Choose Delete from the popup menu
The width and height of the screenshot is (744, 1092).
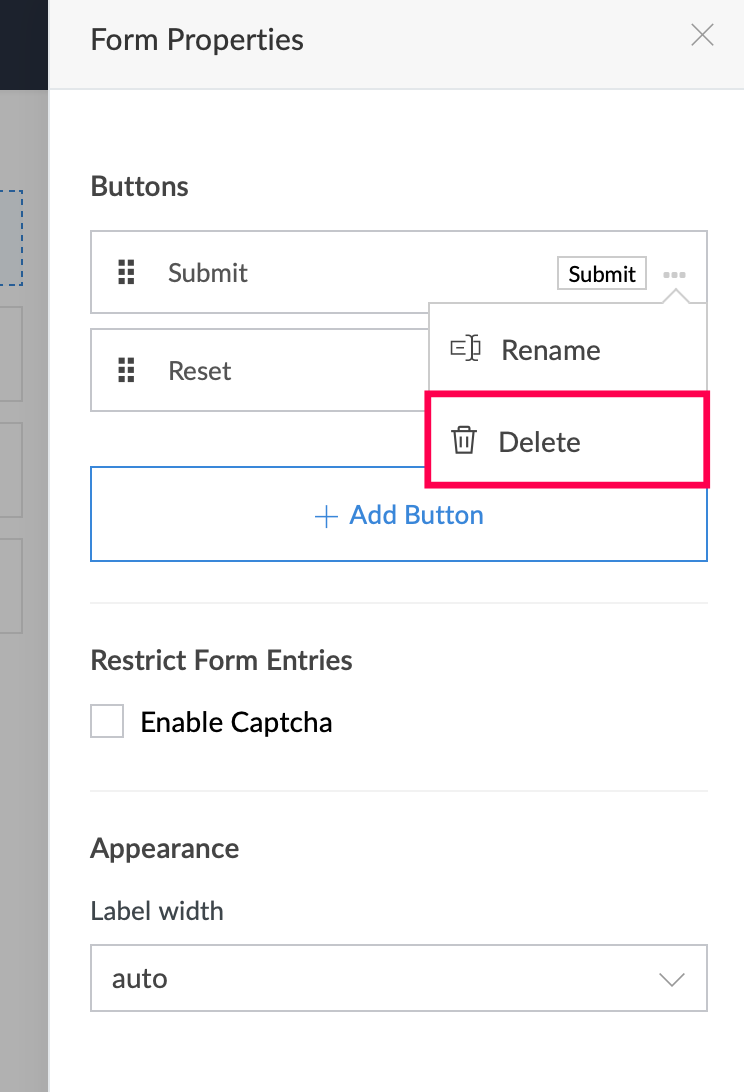tap(540, 442)
